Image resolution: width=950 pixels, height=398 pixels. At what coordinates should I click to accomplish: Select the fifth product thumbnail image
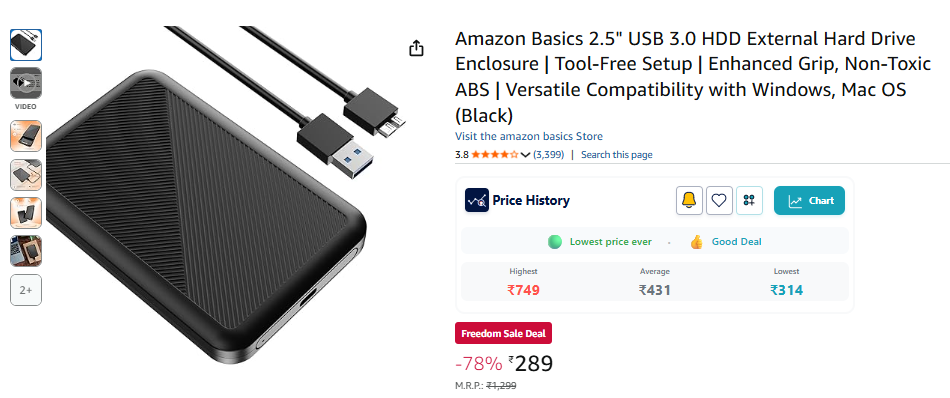pos(25,213)
